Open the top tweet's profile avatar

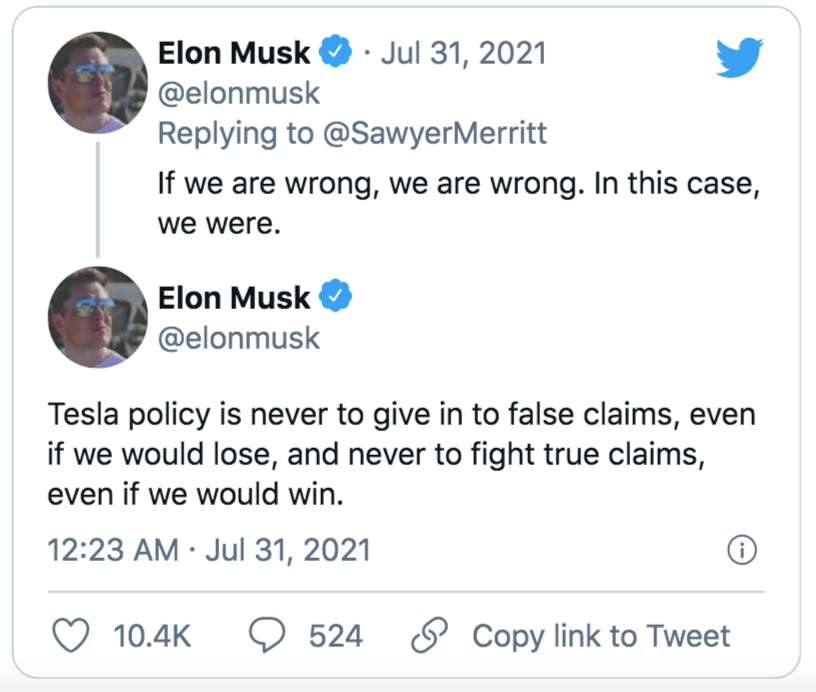pos(98,83)
